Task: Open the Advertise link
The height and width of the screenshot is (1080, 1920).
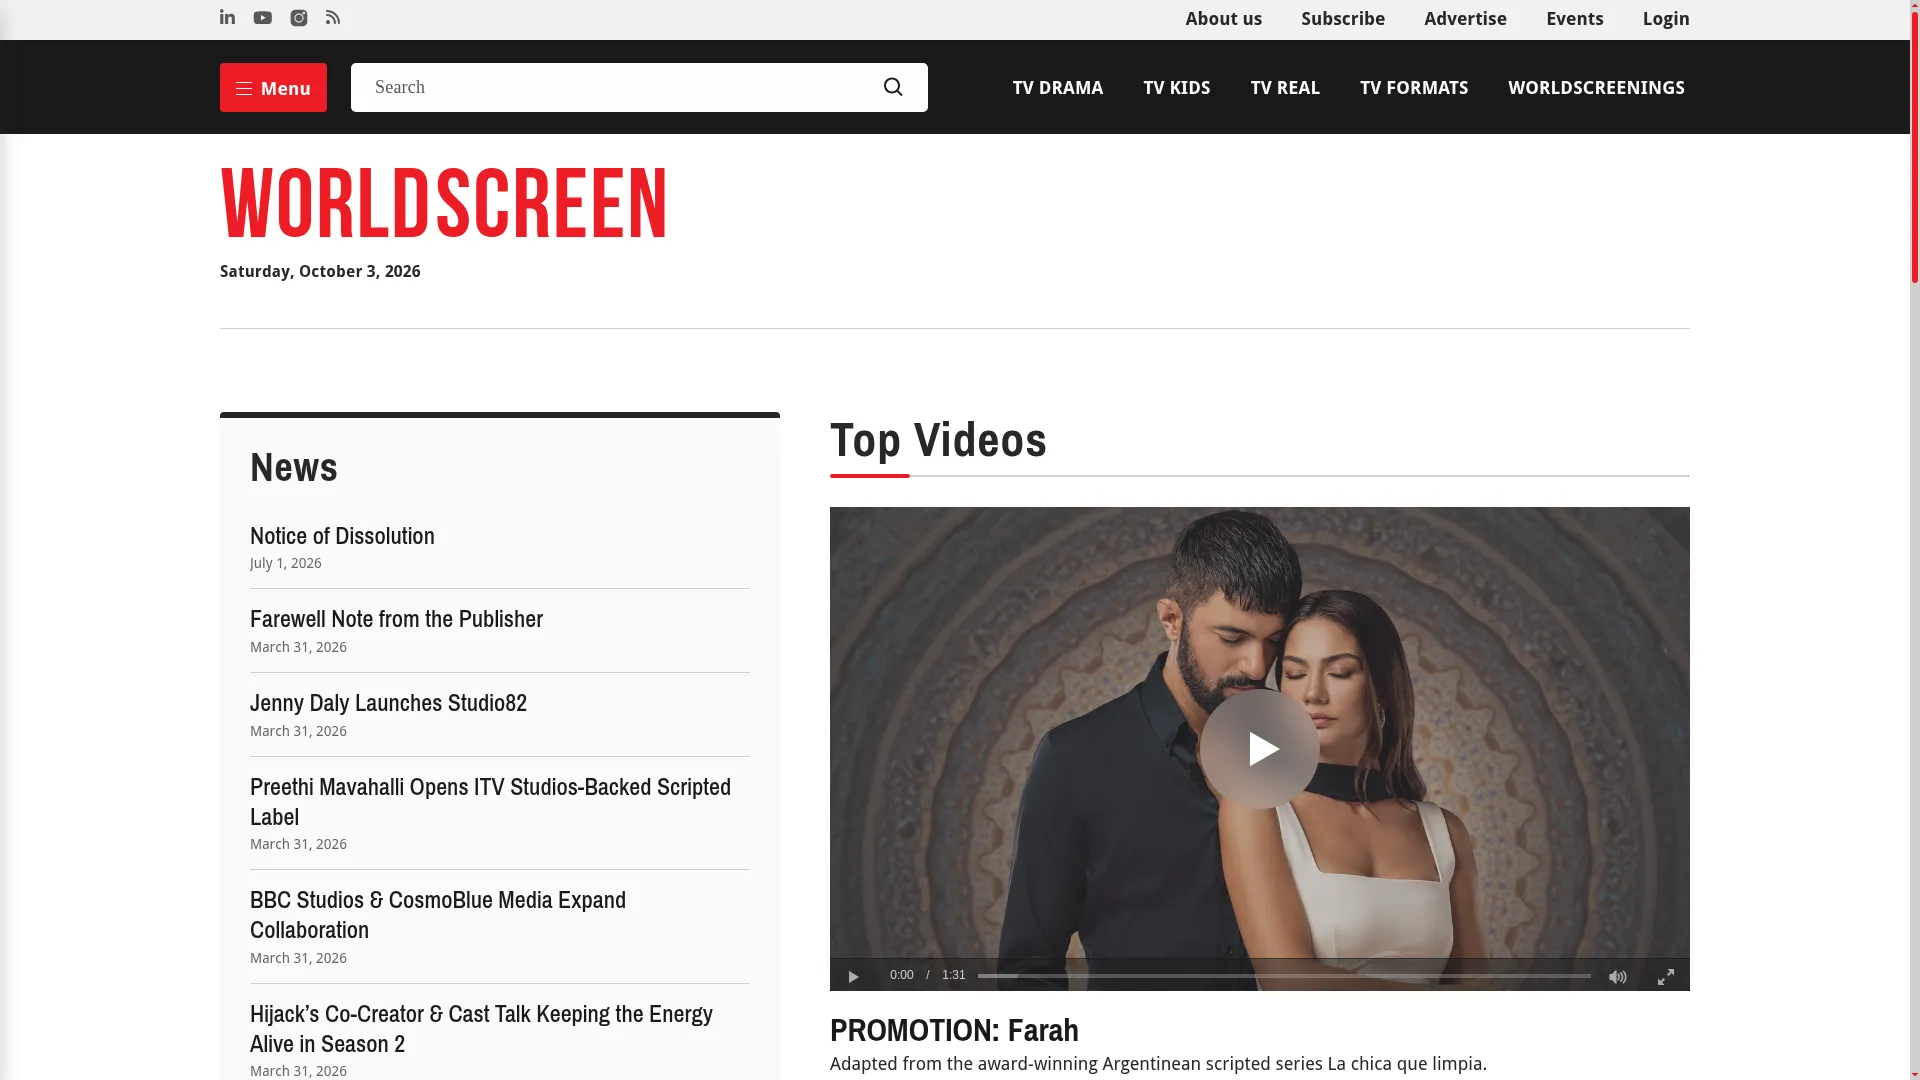Action: tap(1465, 19)
